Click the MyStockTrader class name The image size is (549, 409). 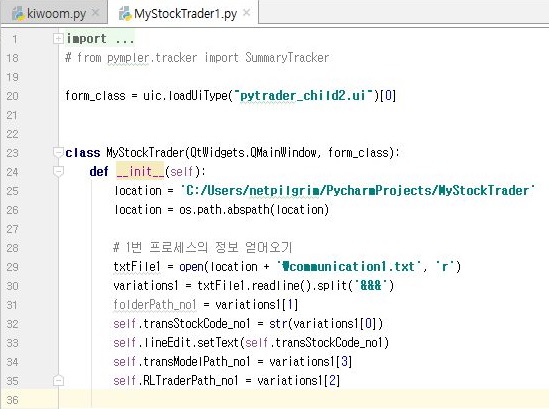pos(145,153)
